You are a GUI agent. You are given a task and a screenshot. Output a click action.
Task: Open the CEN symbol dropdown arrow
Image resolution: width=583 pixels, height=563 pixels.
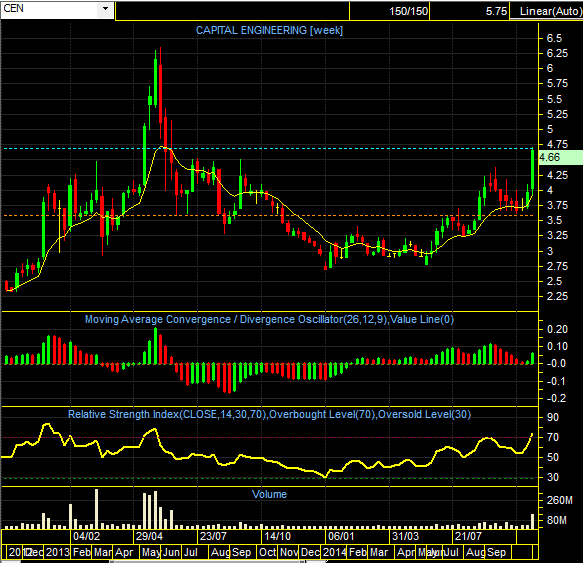106,9
